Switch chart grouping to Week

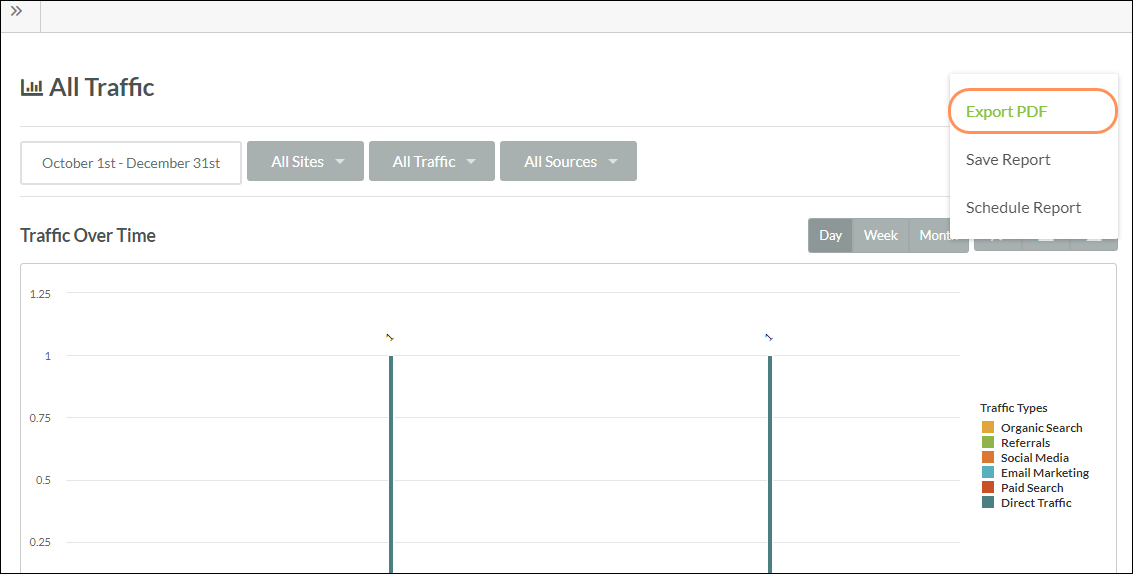coord(881,236)
